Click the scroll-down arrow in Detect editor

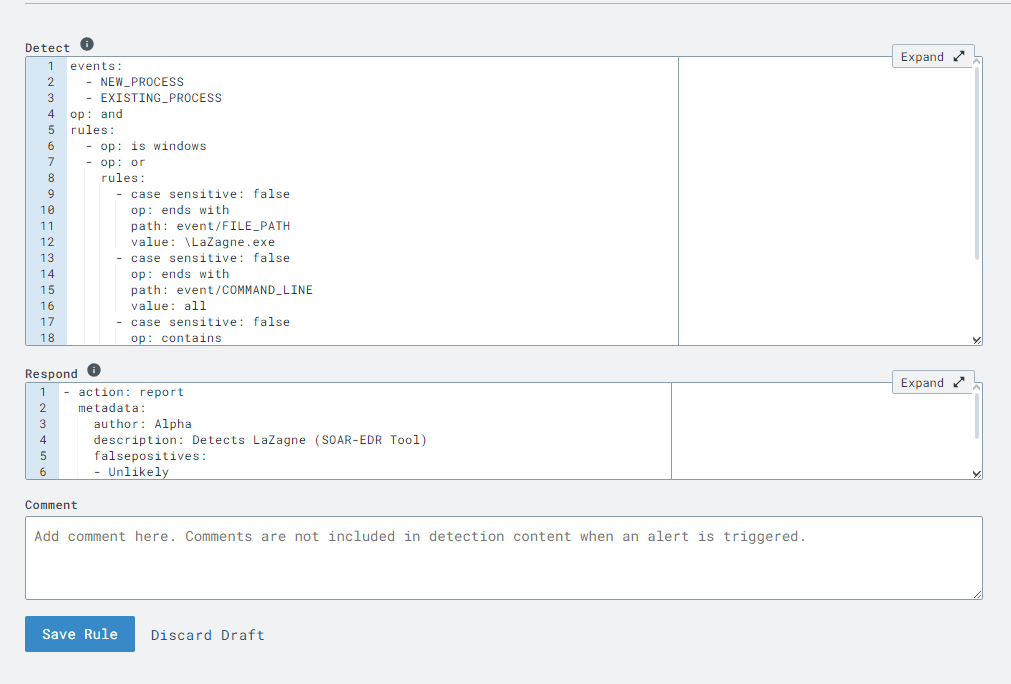coord(977,340)
